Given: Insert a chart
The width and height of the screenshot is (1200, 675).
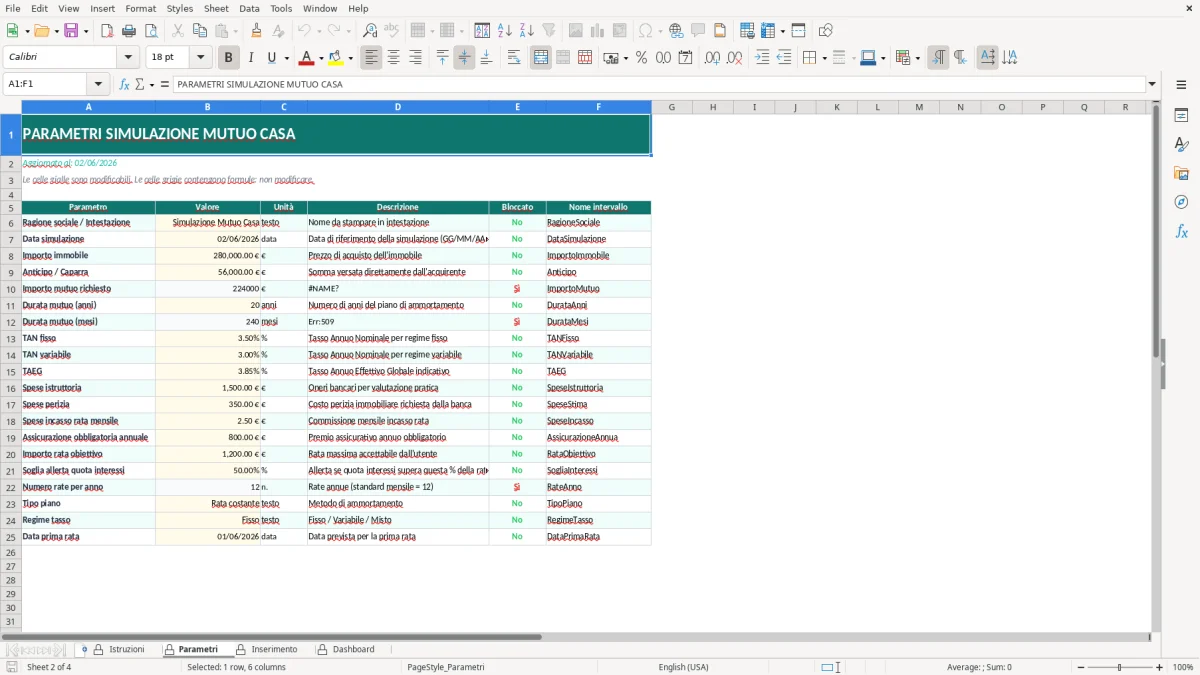Looking at the screenshot, I should [x=598, y=31].
